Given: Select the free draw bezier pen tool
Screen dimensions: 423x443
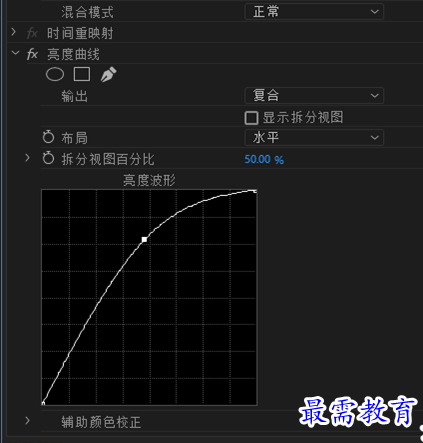Looking at the screenshot, I should [x=108, y=74].
